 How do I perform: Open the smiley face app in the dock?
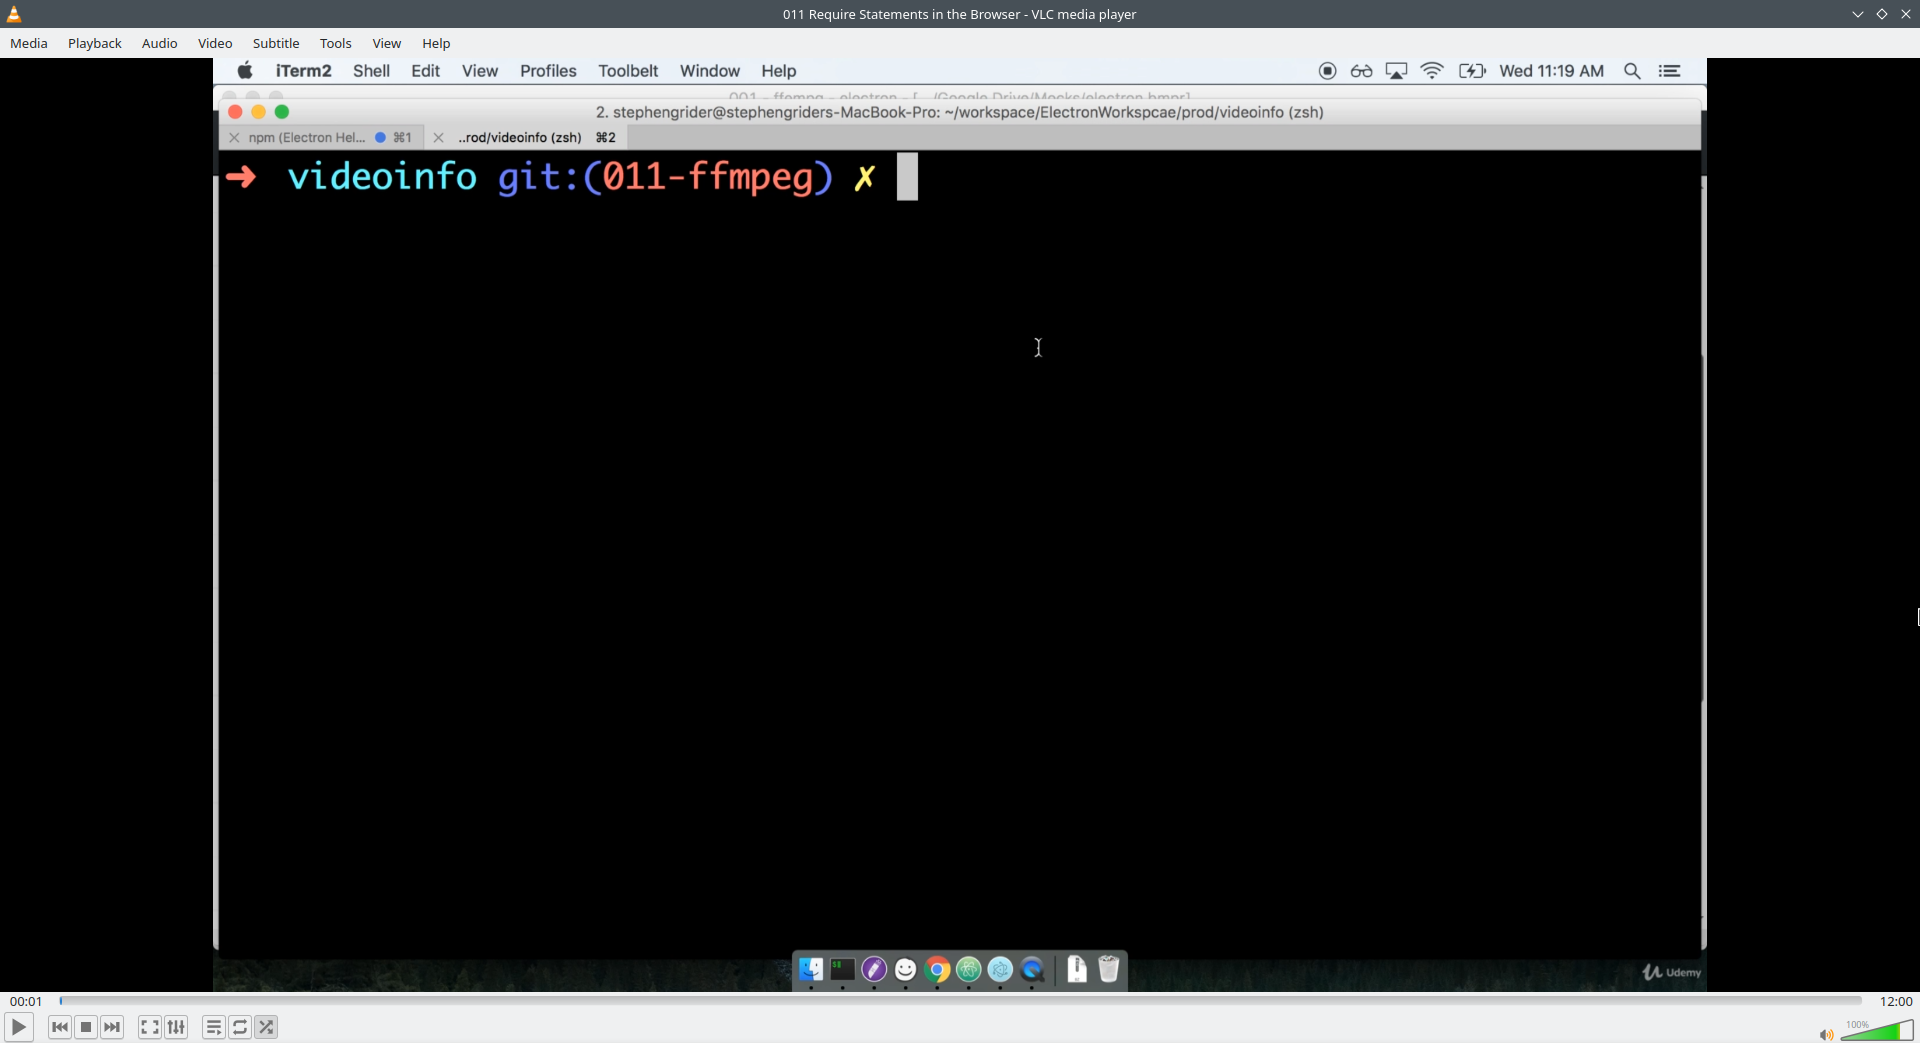point(906,969)
